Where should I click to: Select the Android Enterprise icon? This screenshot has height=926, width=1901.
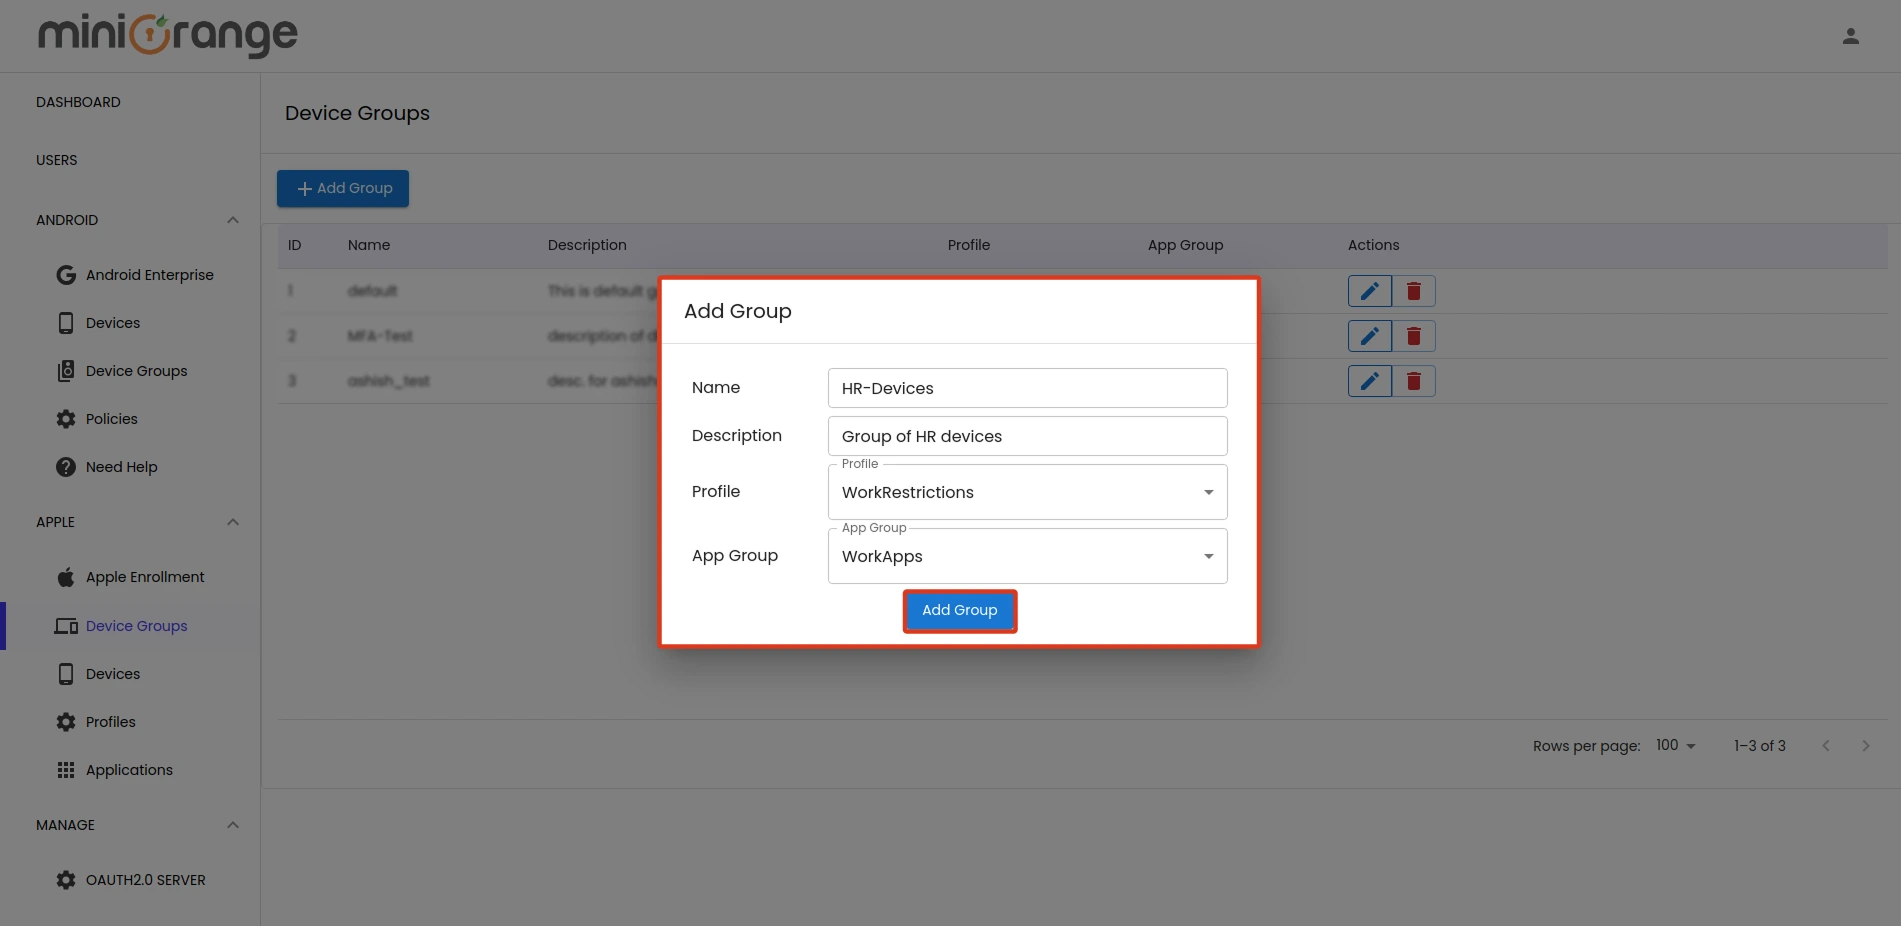pyautogui.click(x=65, y=274)
